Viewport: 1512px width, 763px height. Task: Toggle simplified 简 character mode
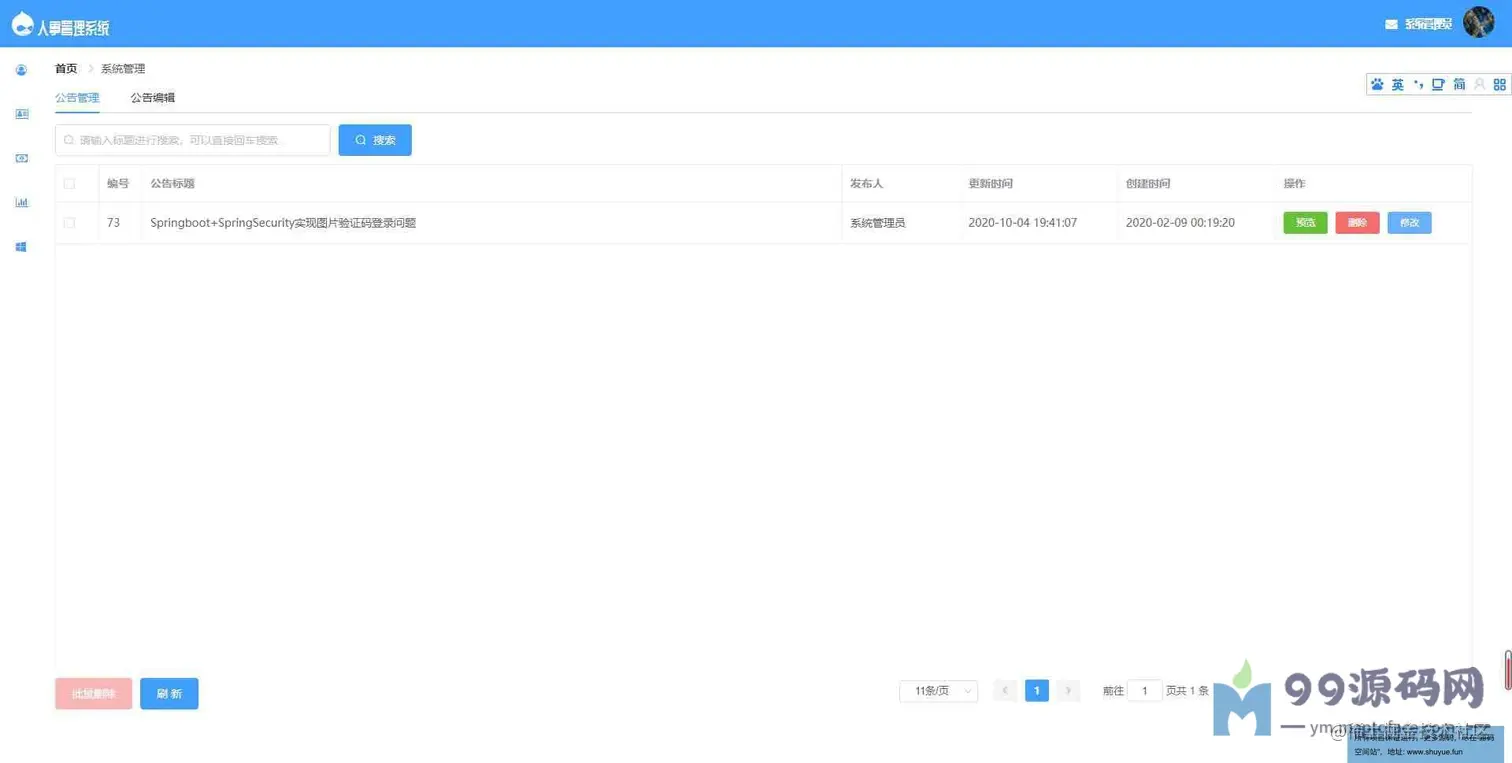[x=1459, y=85]
